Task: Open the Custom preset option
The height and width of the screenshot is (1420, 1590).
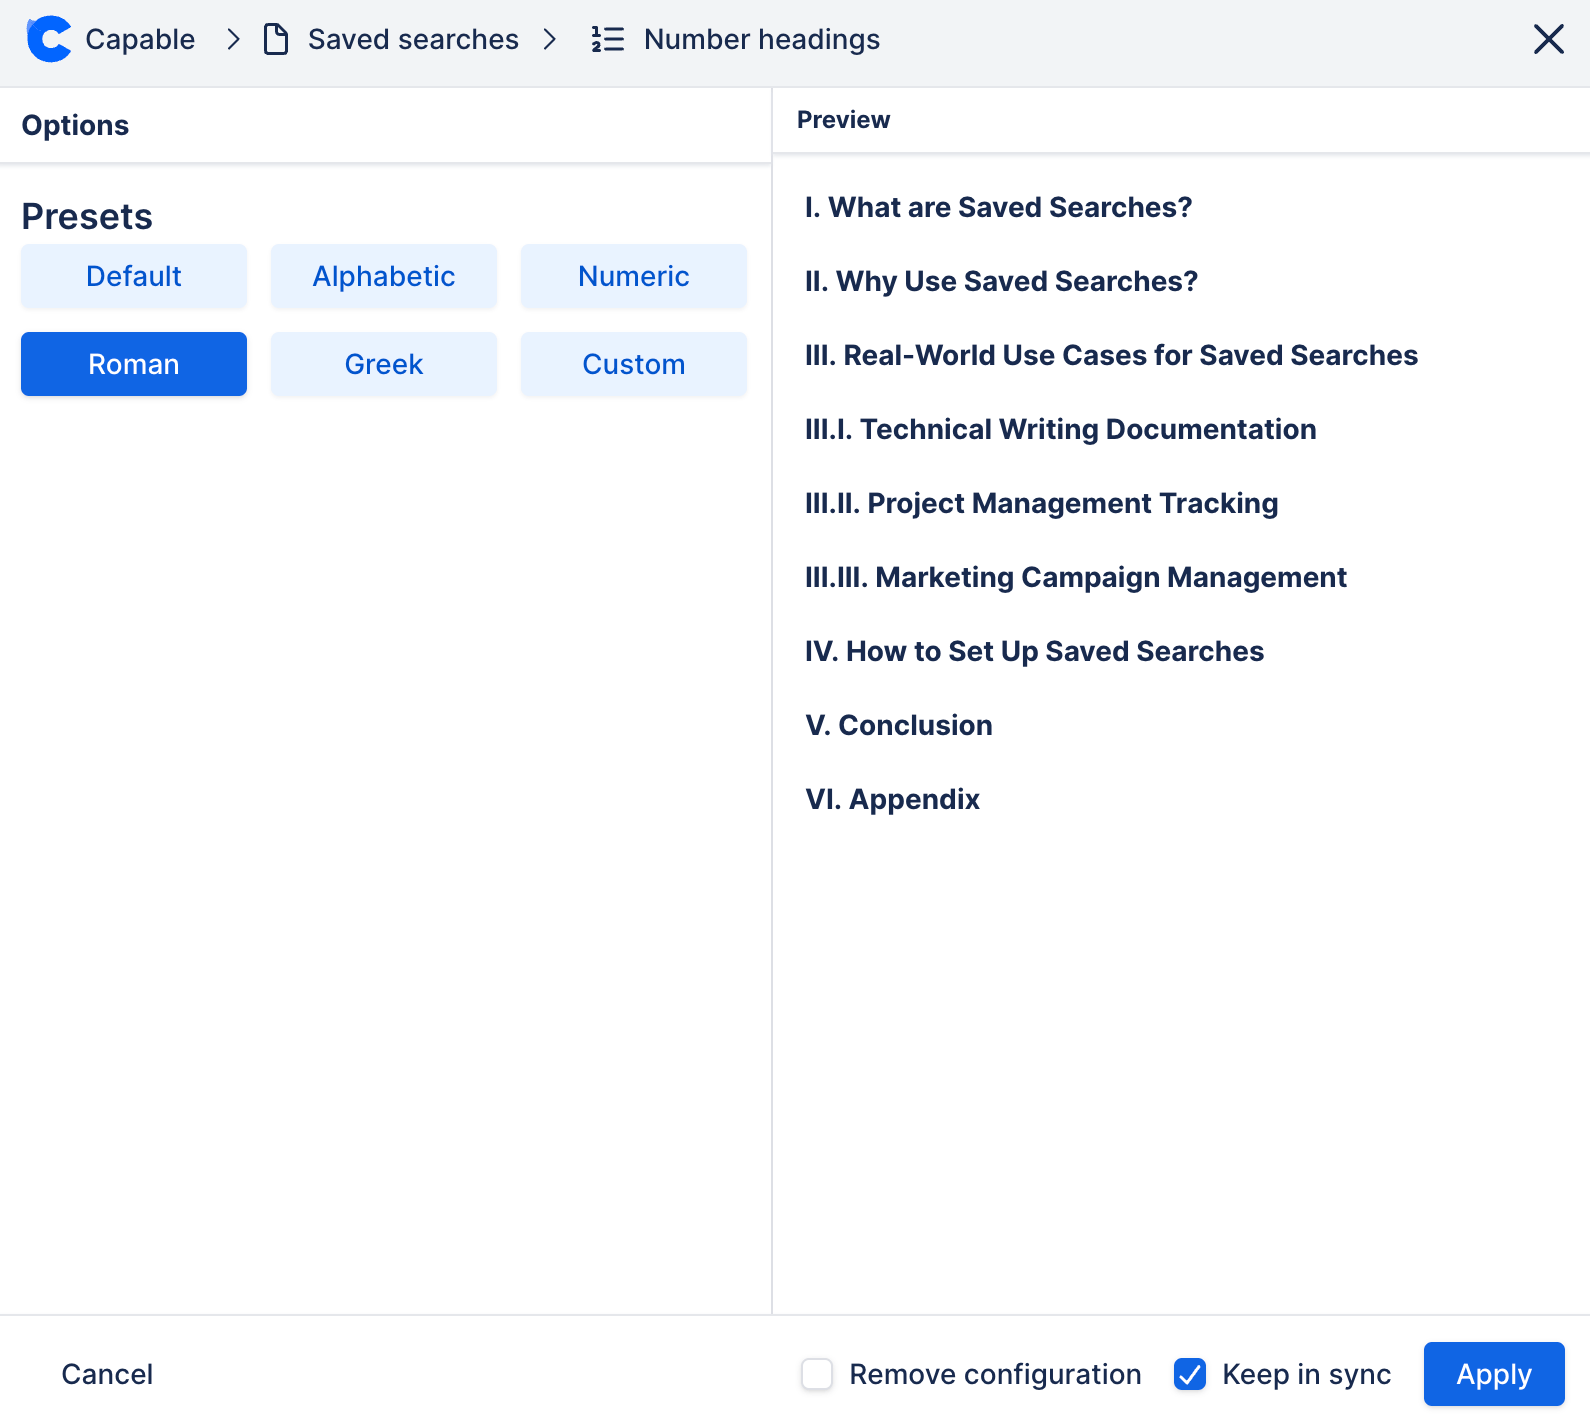Action: pos(634,365)
